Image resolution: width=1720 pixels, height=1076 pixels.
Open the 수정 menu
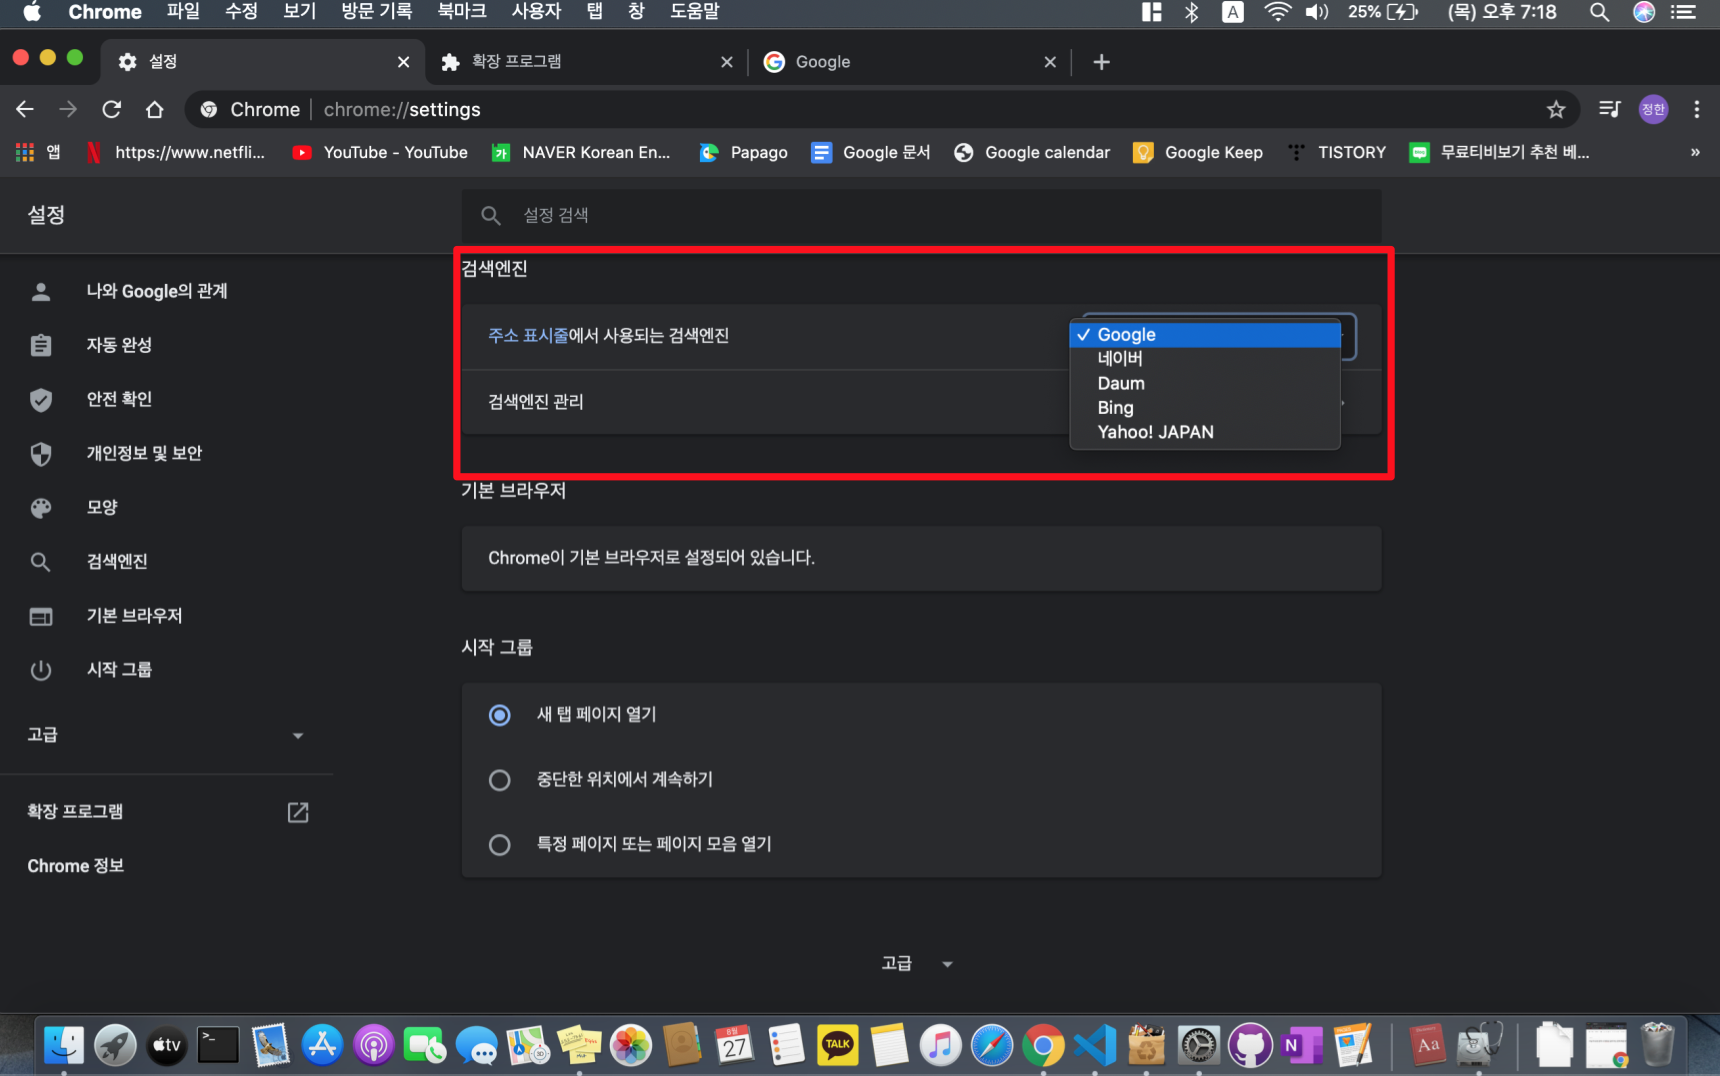[x=241, y=12]
